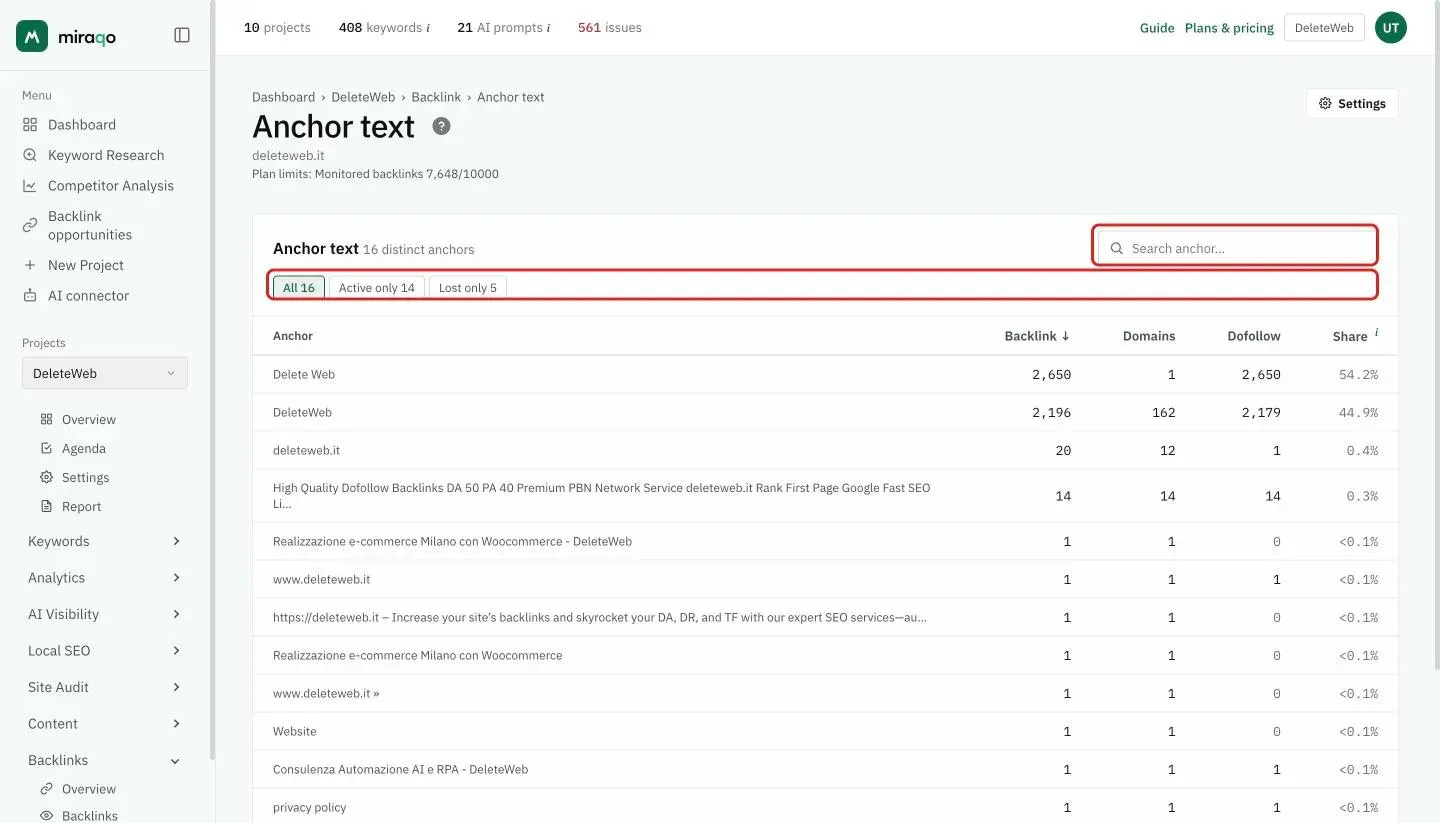Open the Guide link

[1157, 28]
